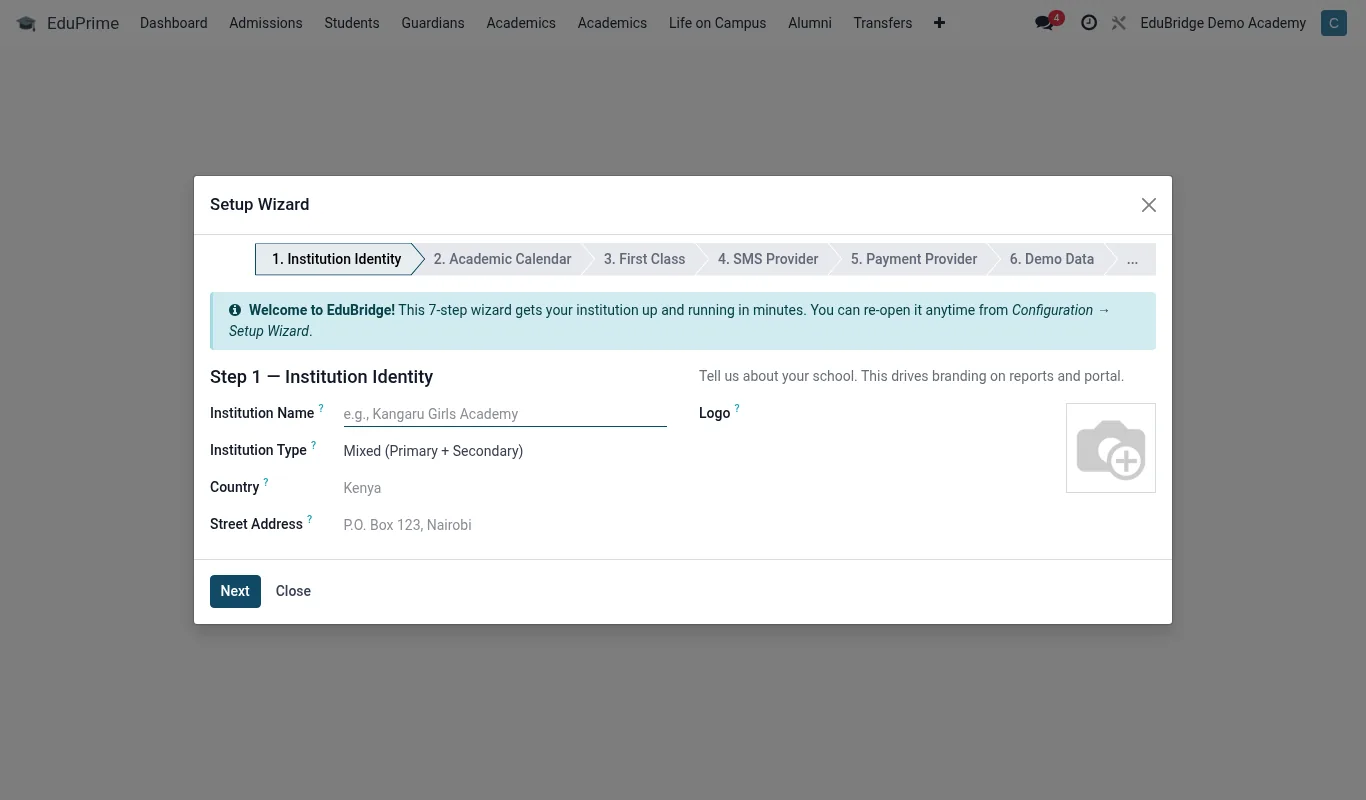
Task: Open the Admissions menu
Action: [x=266, y=23]
